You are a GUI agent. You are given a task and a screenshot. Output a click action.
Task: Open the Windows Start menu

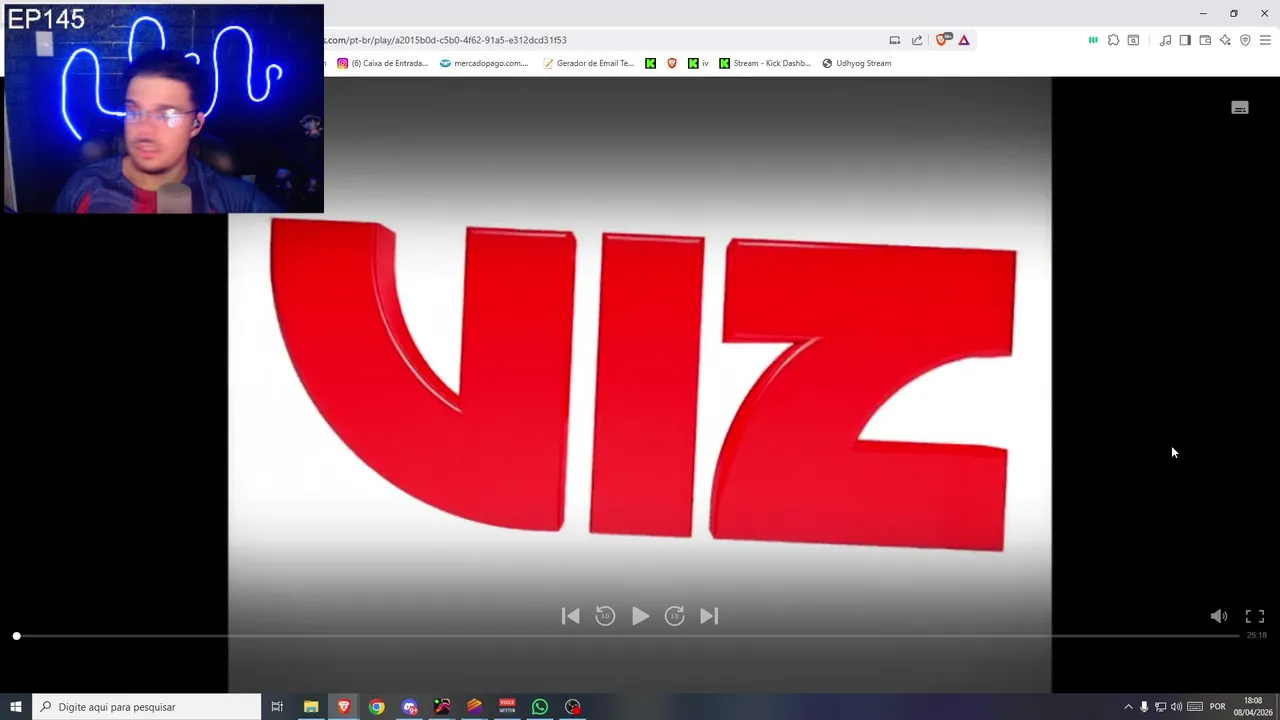(16, 707)
